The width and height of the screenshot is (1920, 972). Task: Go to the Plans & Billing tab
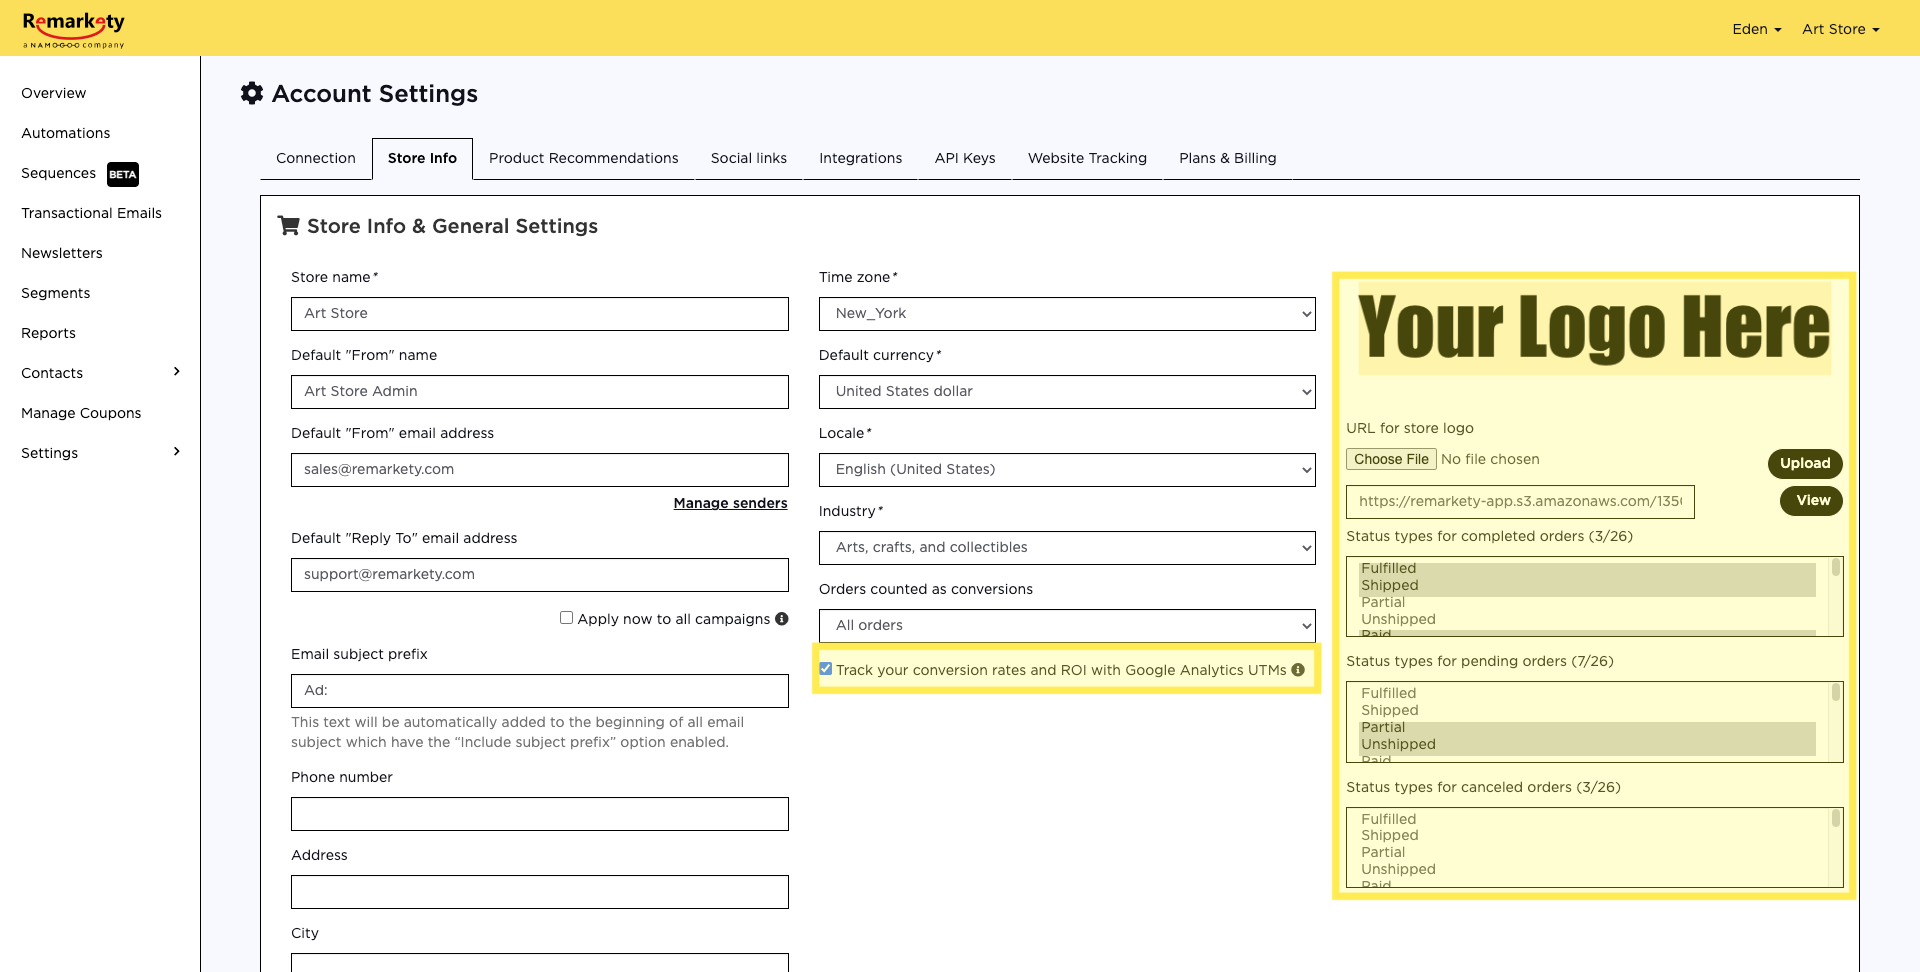tap(1228, 158)
